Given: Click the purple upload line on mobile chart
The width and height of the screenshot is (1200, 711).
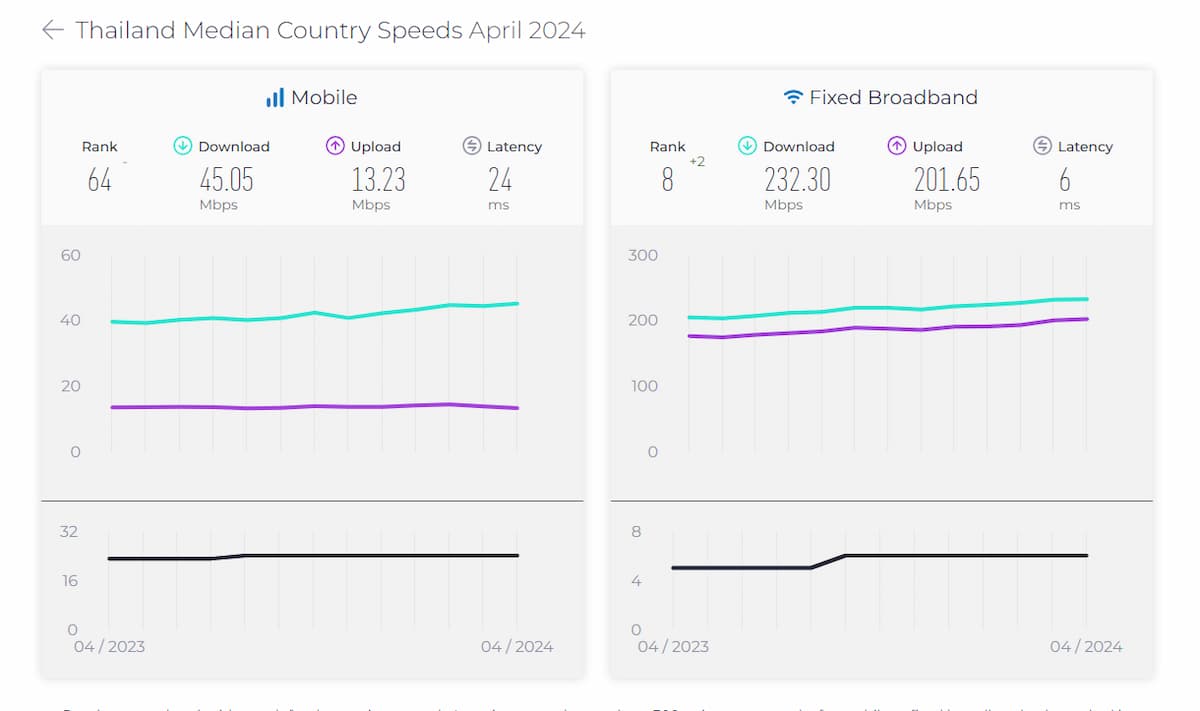Looking at the screenshot, I should (x=300, y=407).
